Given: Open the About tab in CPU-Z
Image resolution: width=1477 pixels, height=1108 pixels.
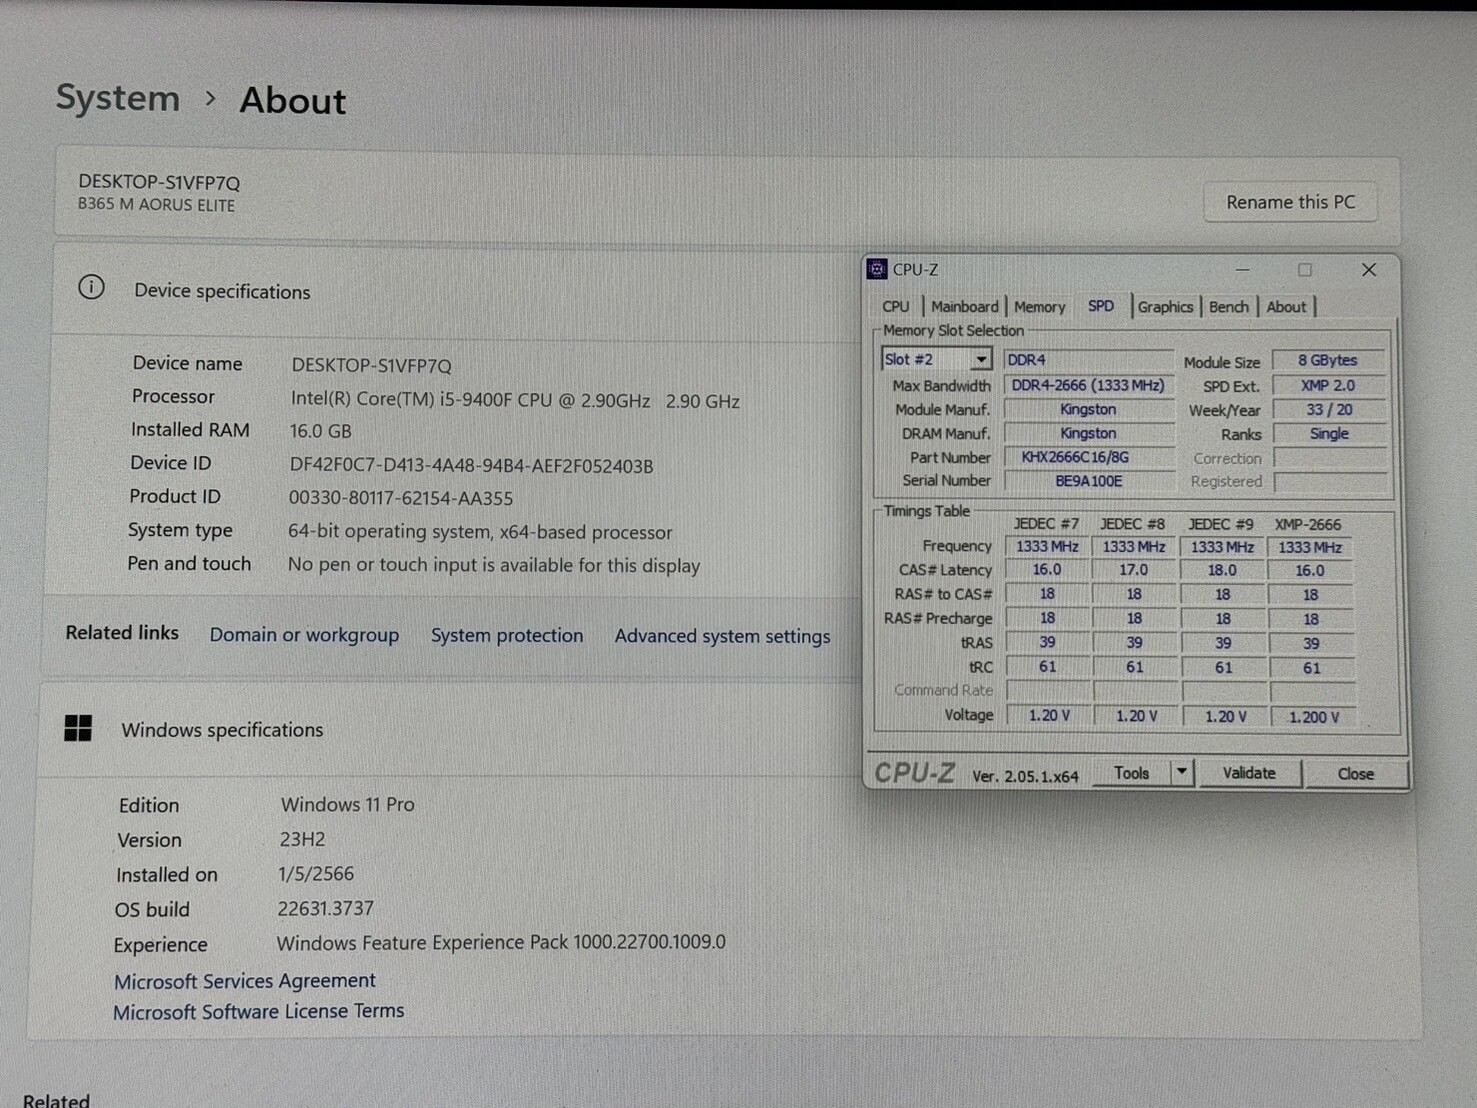Looking at the screenshot, I should point(1286,307).
